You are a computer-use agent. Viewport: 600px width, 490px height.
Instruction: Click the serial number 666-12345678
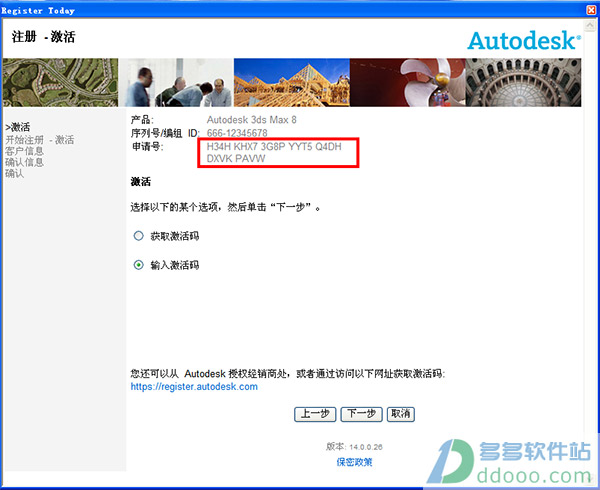coord(237,133)
